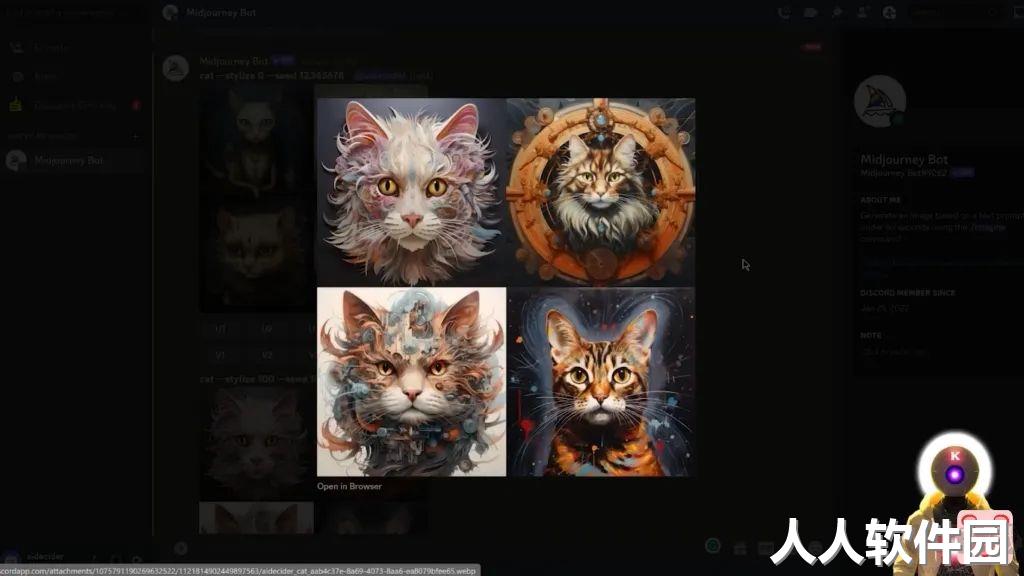Click the attachment plus in message bar
The height and width of the screenshot is (576, 1024).
tap(181, 549)
